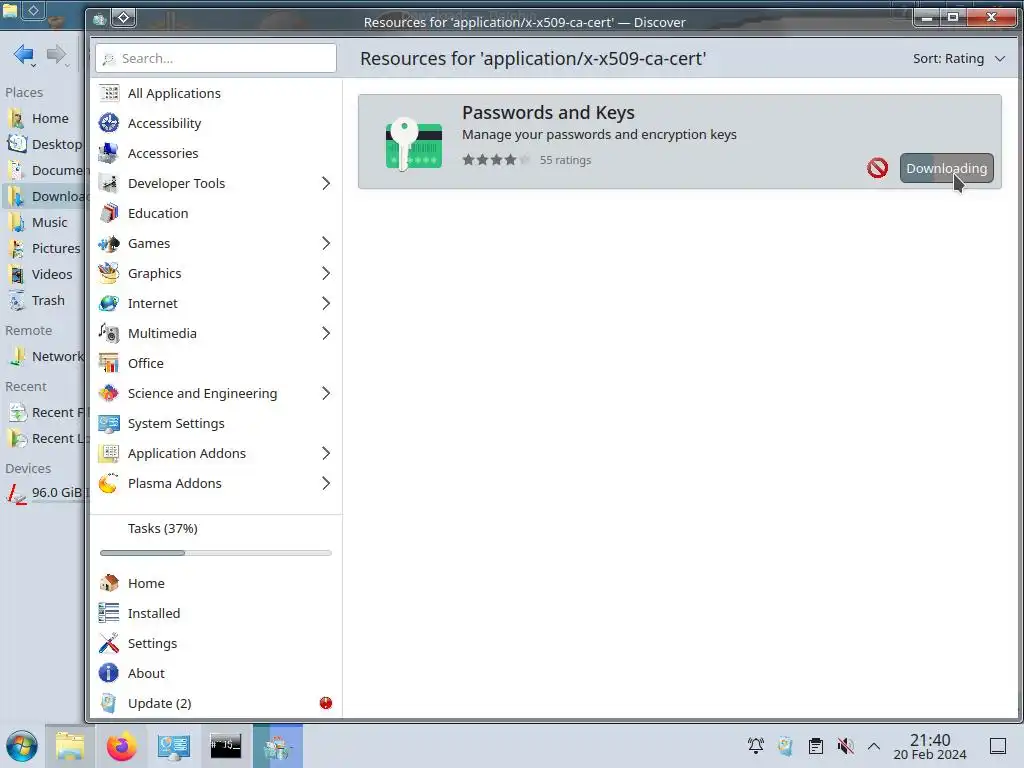Open Passwords and Keys app icon
1024x768 pixels.
click(413, 145)
